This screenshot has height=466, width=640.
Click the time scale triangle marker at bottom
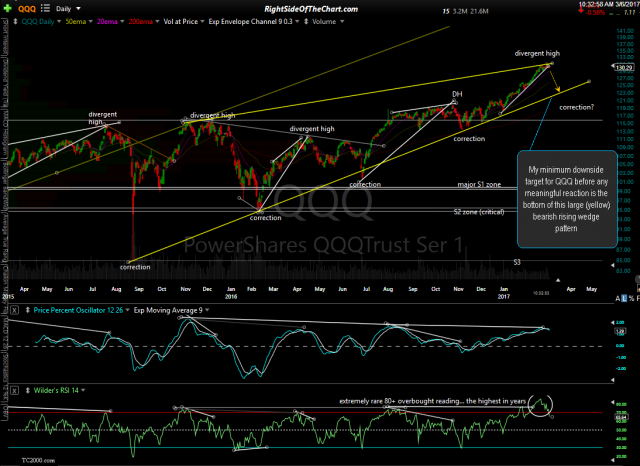(x=558, y=280)
